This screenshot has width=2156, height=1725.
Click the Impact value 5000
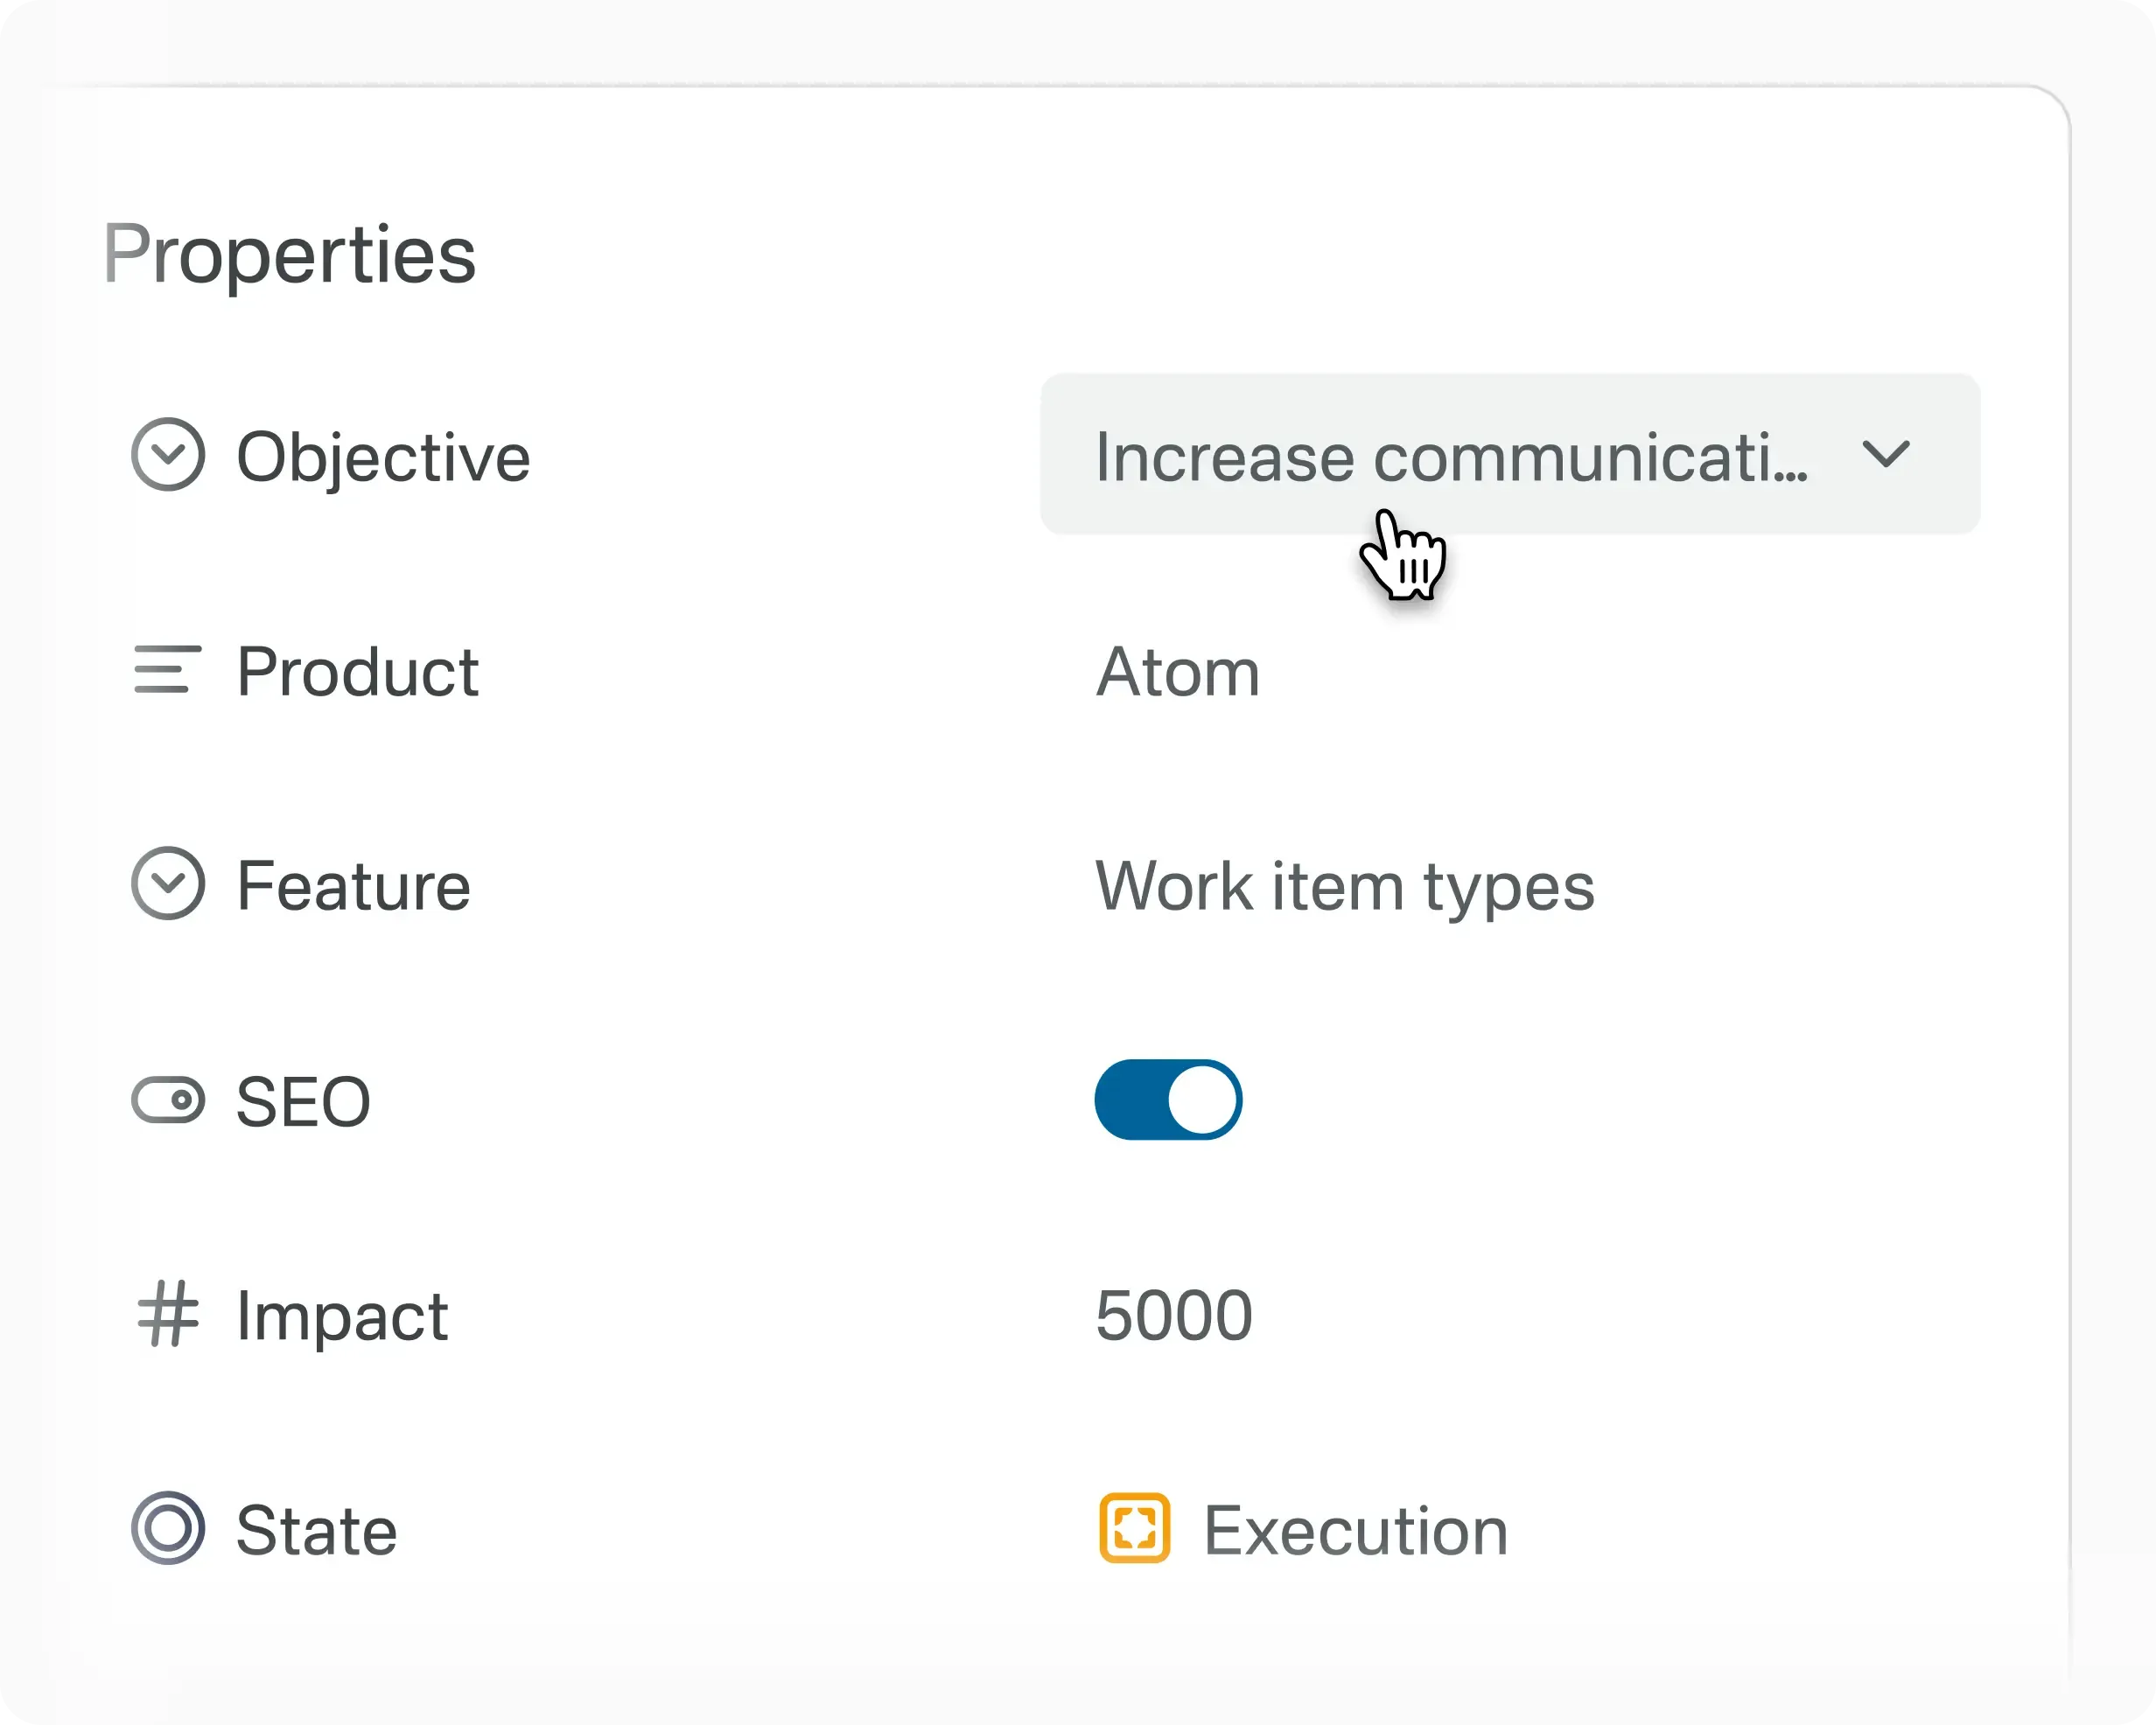[x=1174, y=1315]
